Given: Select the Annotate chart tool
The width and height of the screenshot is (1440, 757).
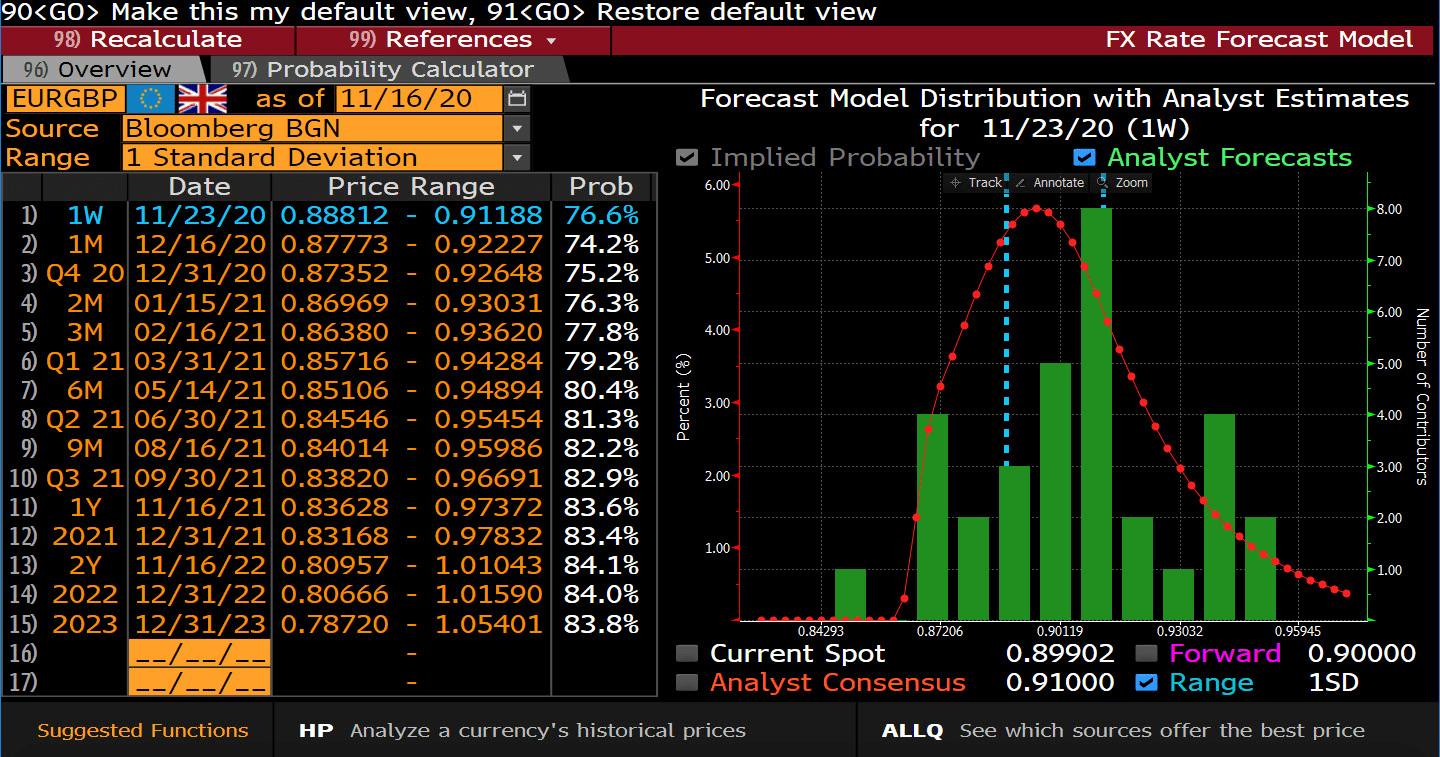Looking at the screenshot, I should click(x=1050, y=182).
